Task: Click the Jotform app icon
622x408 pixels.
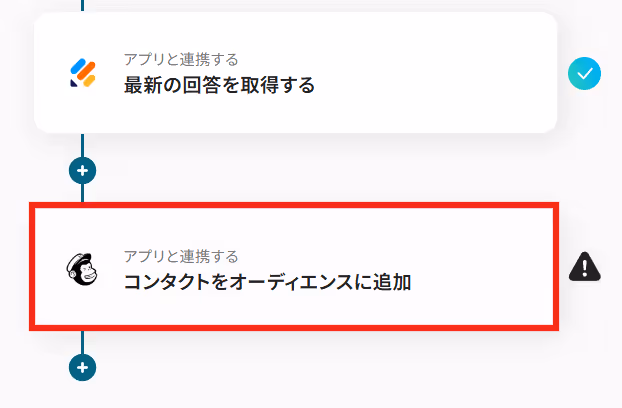Action: click(x=83, y=73)
